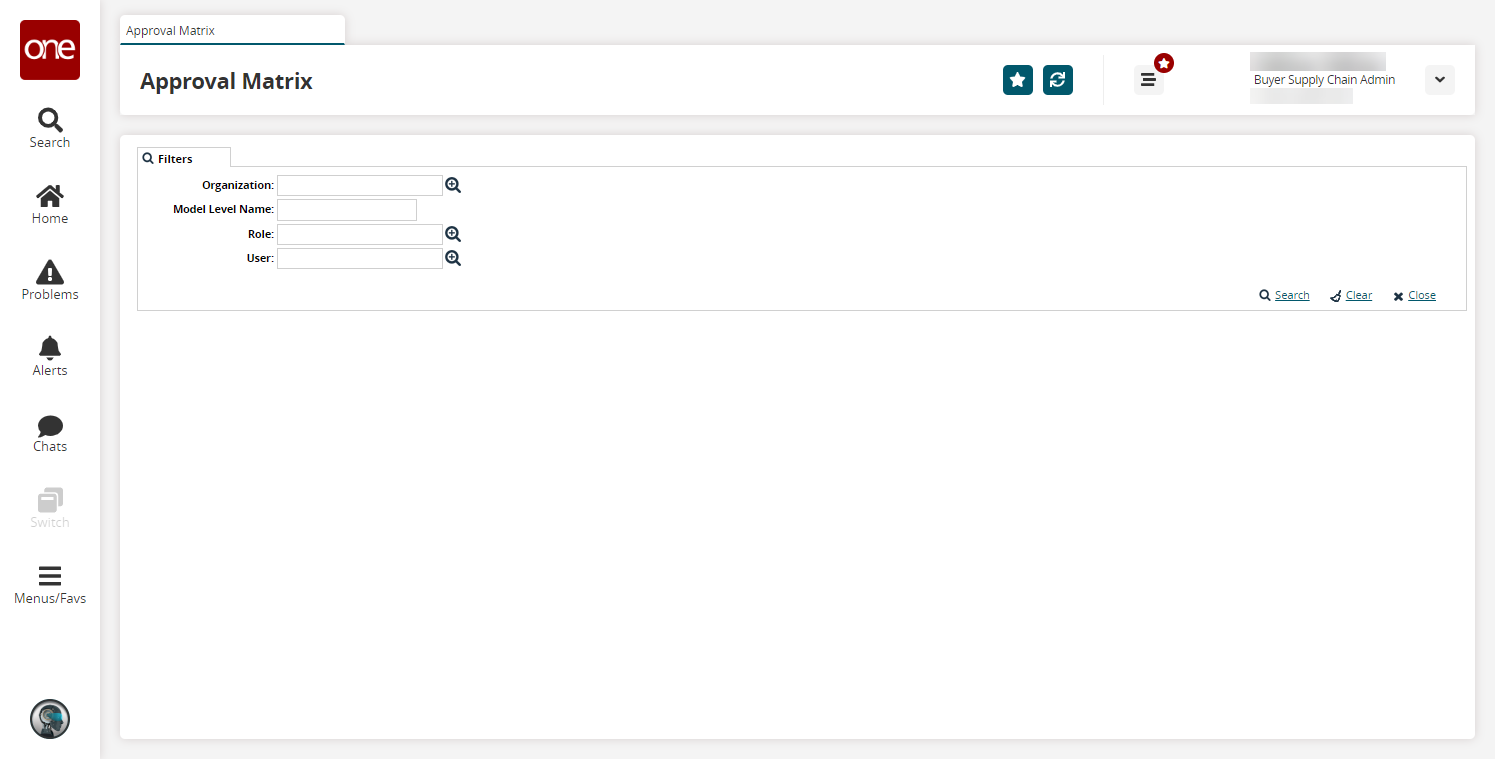The height and width of the screenshot is (759, 1495).
Task: Open User lookup picker icon
Action: pyautogui.click(x=453, y=258)
